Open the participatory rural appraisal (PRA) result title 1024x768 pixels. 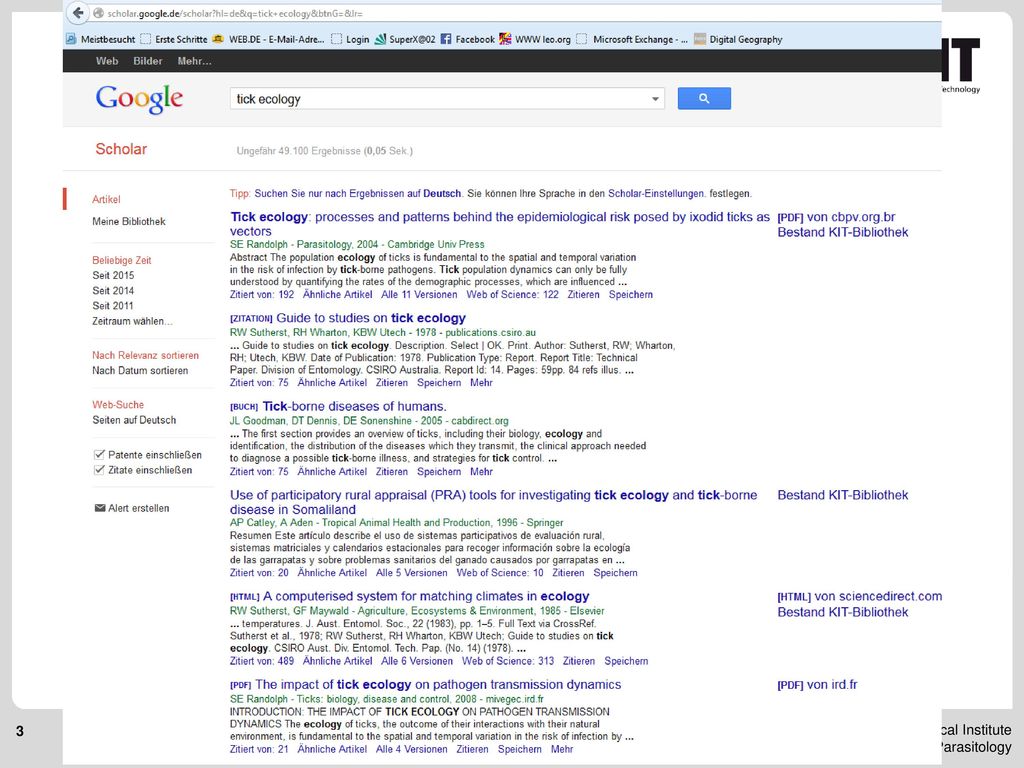click(x=493, y=502)
